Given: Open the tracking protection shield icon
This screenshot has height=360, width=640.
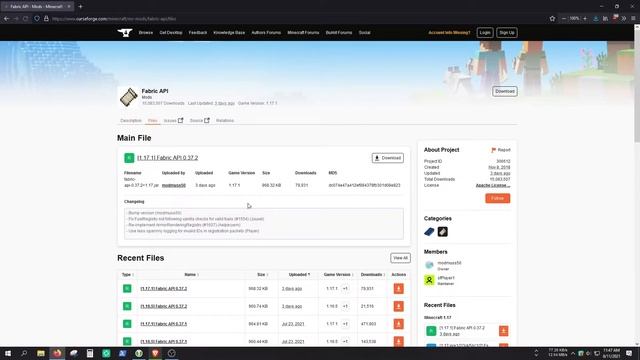Looking at the screenshot, I should (x=37, y=19).
